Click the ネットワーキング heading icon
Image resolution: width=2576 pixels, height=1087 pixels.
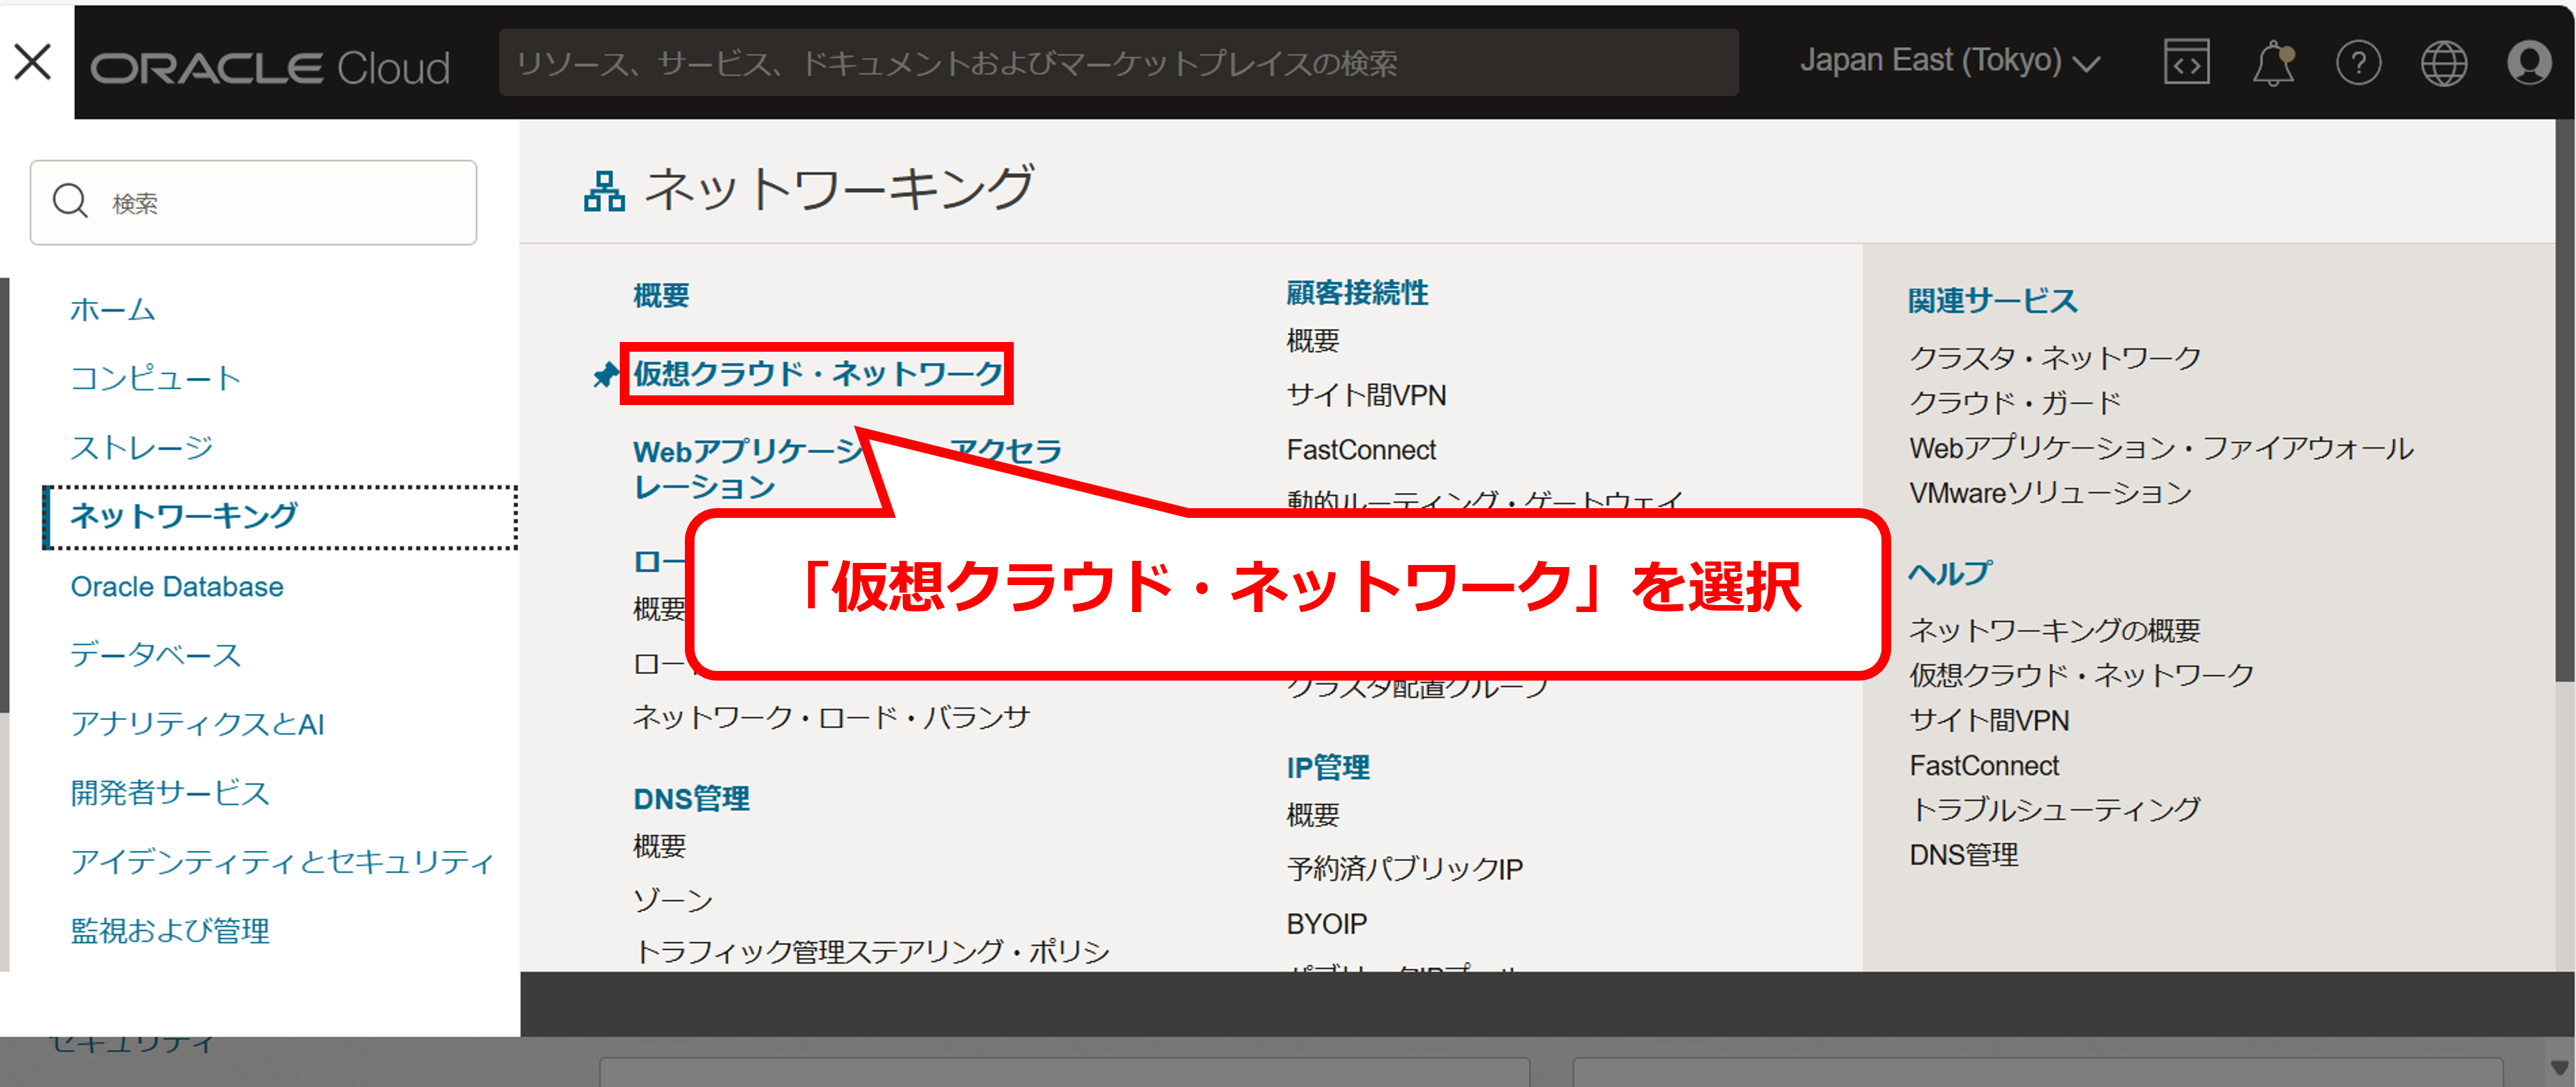(604, 190)
